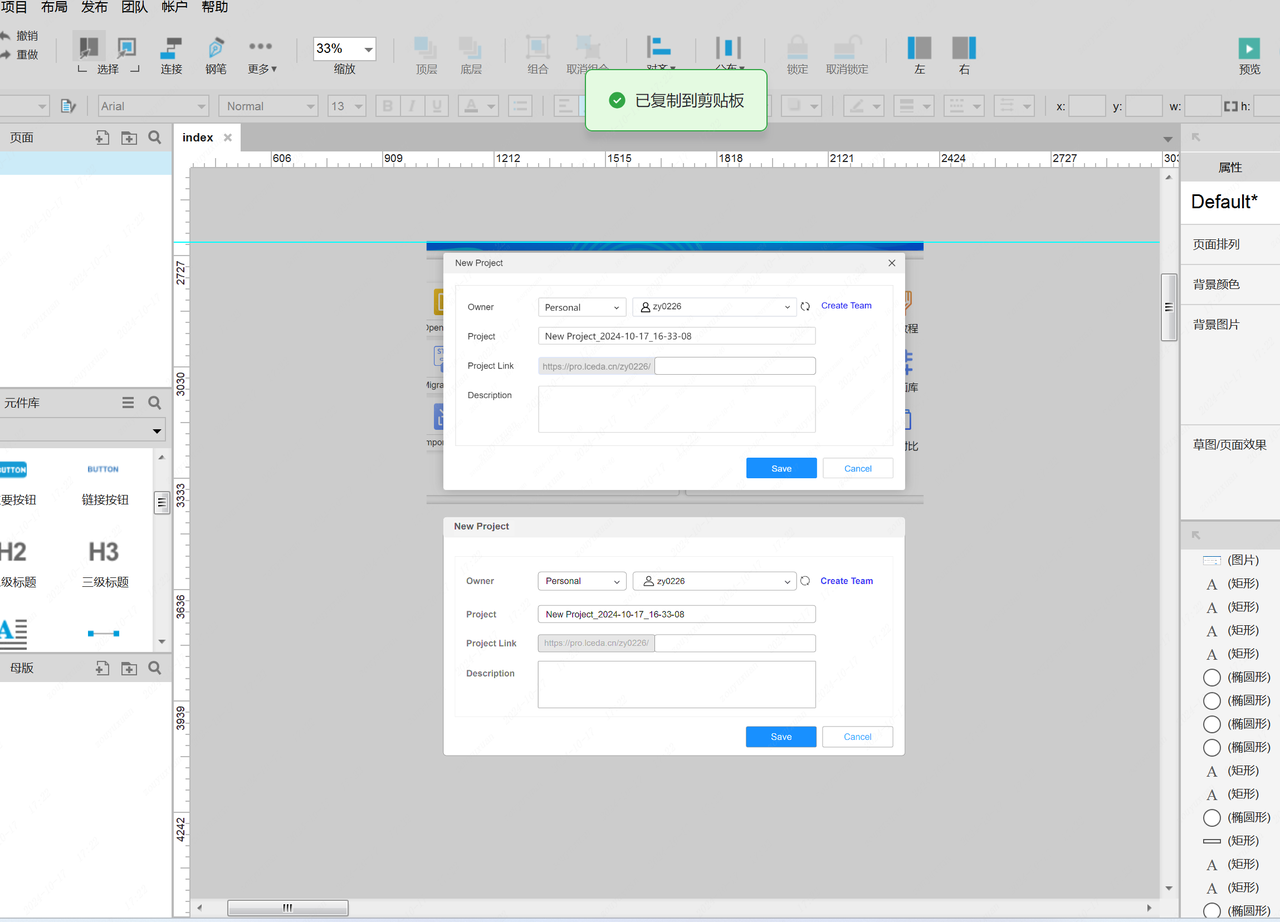Toggle Underline text formatting
The width and height of the screenshot is (1280, 922).
coord(436,106)
